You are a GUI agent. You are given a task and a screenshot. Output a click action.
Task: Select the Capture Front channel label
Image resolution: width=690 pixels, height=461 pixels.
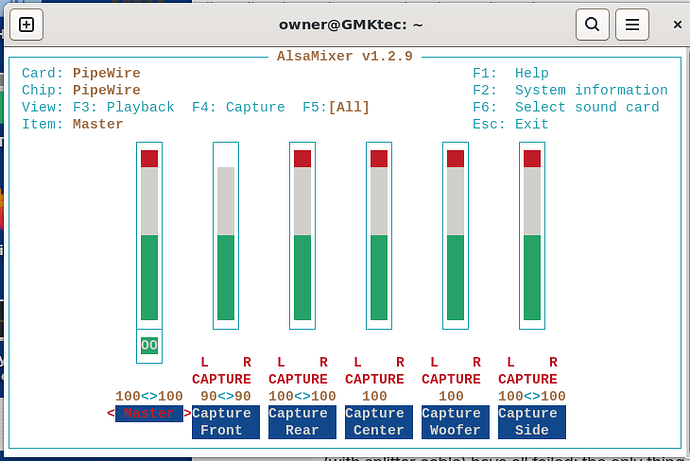click(x=226, y=422)
